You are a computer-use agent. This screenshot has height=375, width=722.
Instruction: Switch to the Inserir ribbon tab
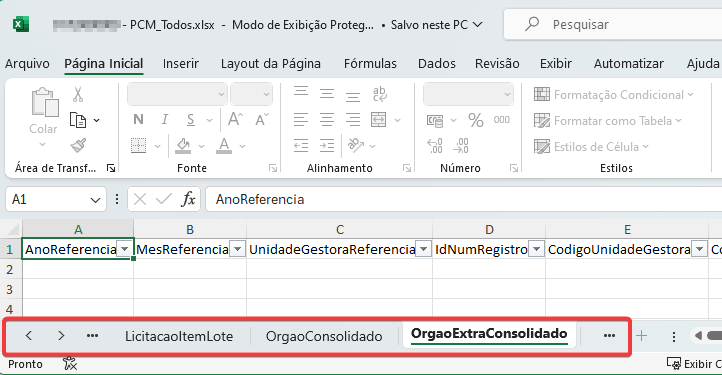point(180,64)
